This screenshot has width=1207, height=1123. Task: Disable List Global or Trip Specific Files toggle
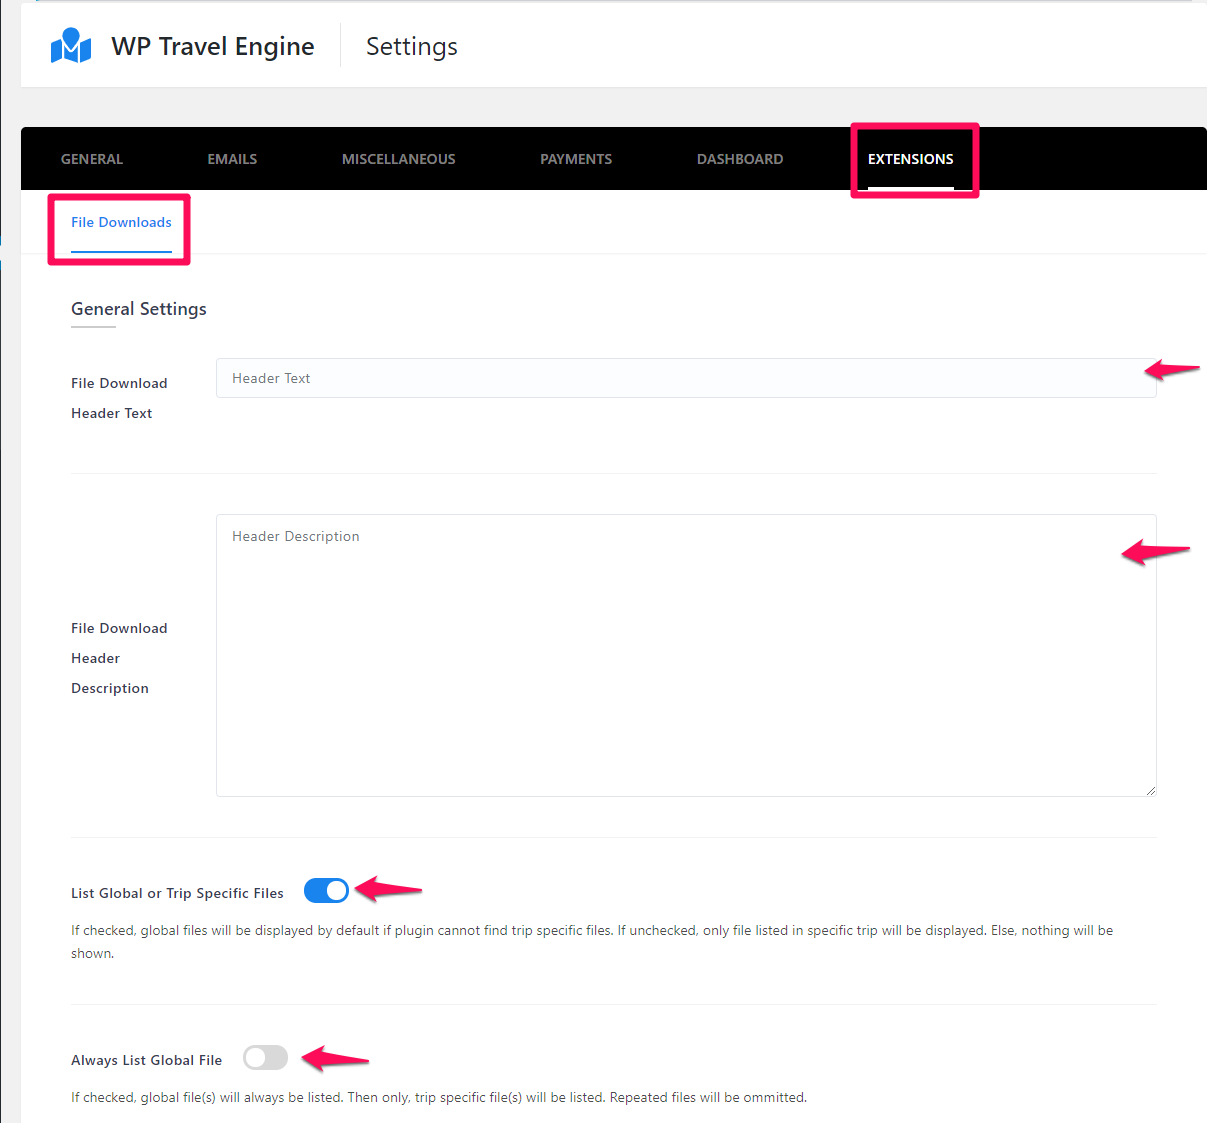pyautogui.click(x=326, y=891)
